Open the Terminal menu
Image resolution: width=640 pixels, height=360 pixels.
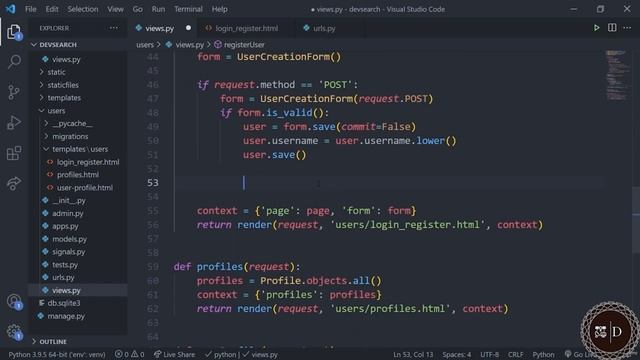pos(188,9)
